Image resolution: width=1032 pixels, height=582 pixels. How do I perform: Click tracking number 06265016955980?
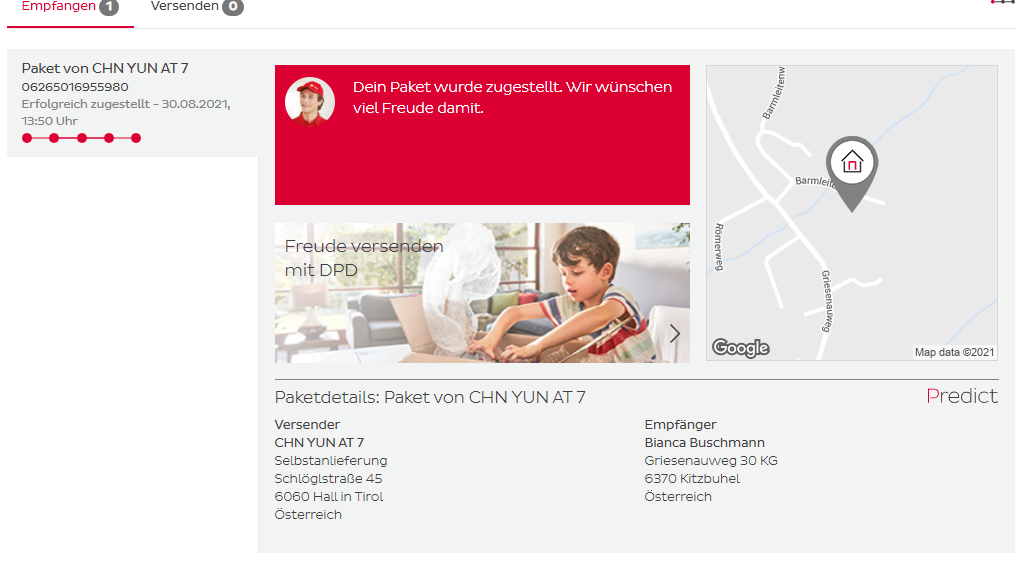pyautogui.click(x=75, y=87)
